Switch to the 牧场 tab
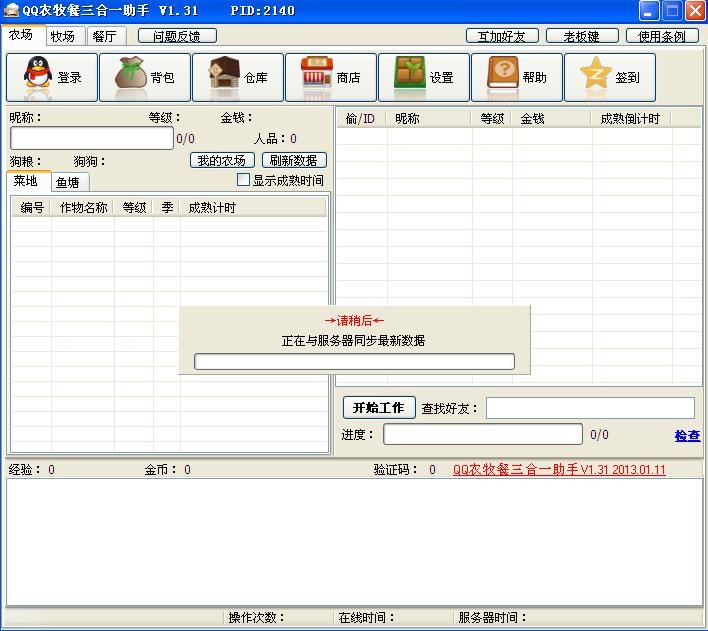708x631 pixels. 62,36
